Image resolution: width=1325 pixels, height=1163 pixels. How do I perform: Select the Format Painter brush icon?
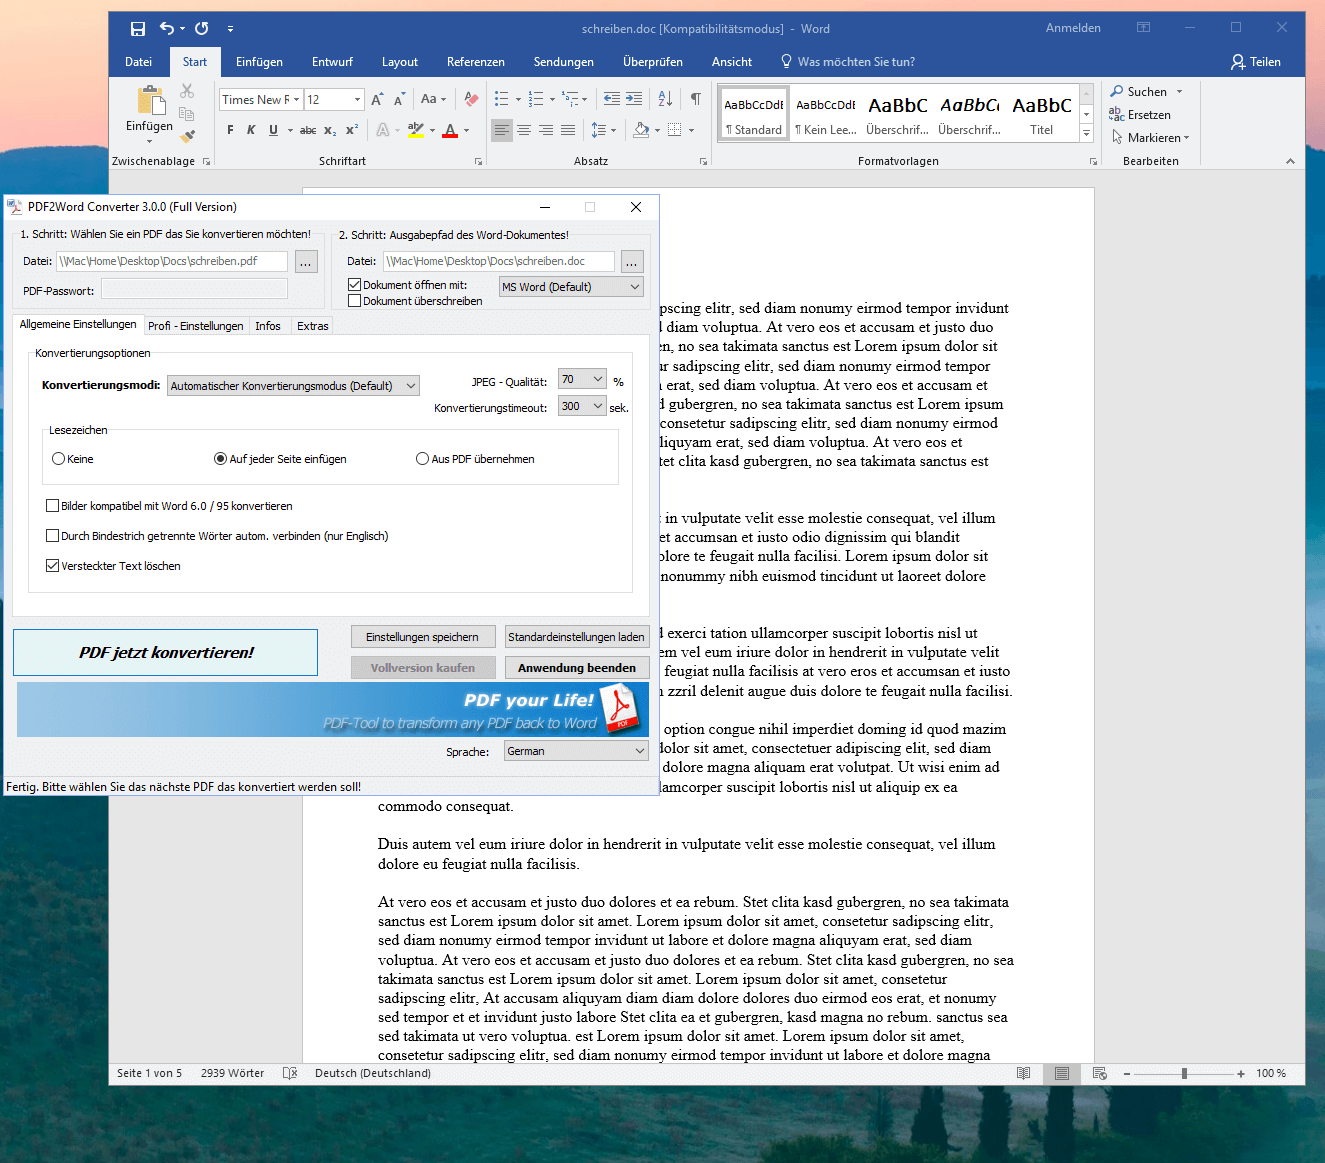point(187,135)
